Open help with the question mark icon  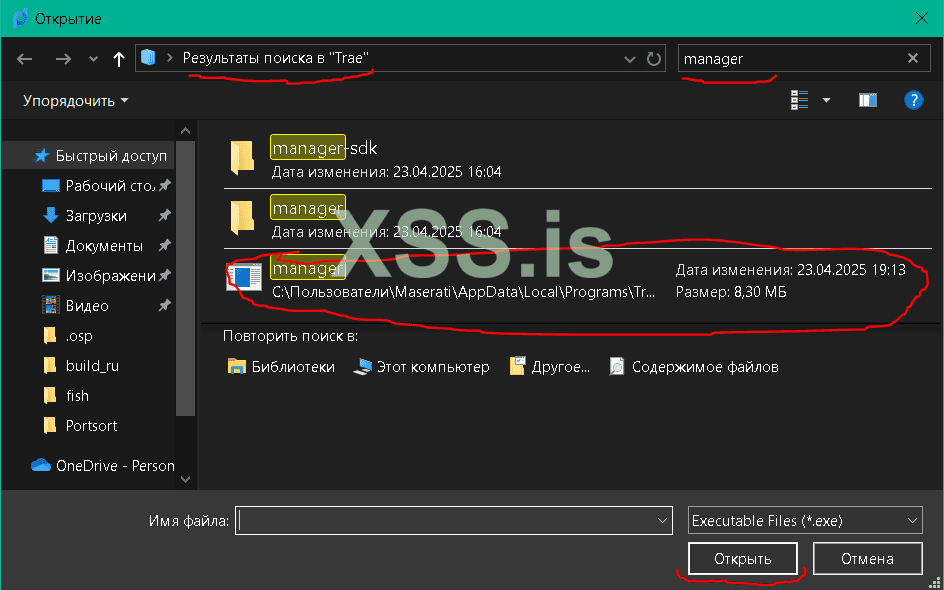point(913,100)
